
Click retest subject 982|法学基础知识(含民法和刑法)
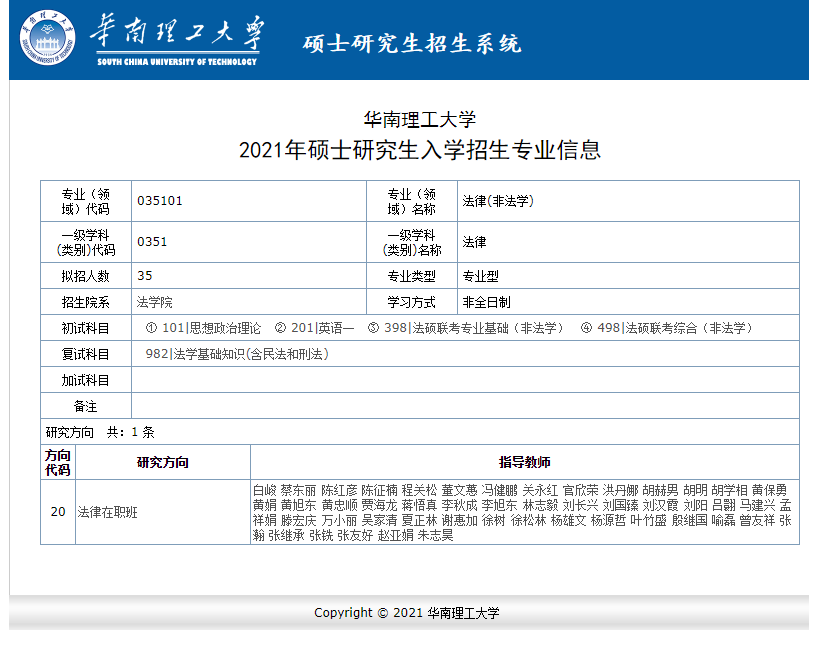238,354
